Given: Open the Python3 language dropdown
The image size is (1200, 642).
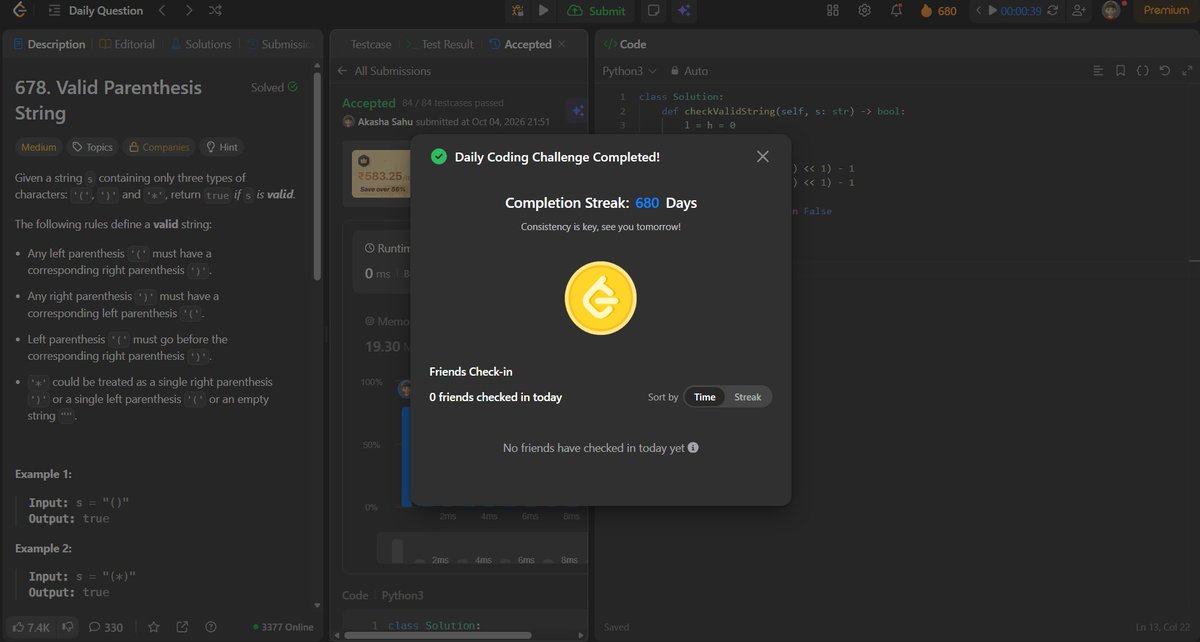Looking at the screenshot, I should [629, 71].
